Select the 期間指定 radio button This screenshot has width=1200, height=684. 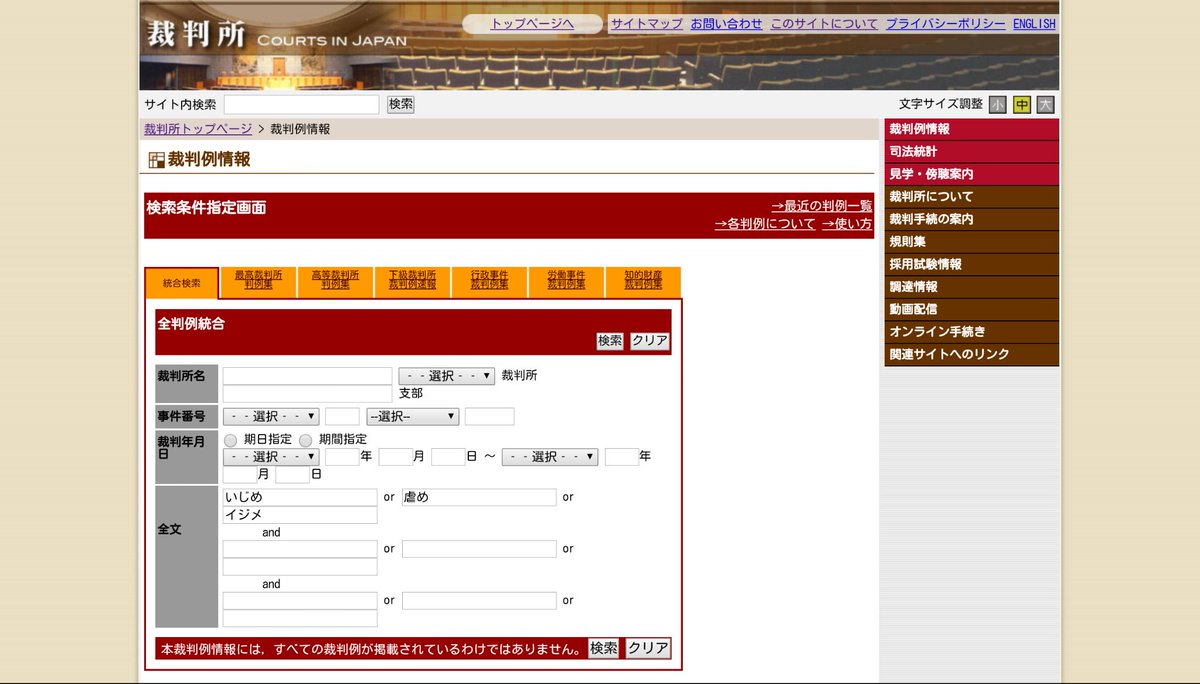point(305,440)
